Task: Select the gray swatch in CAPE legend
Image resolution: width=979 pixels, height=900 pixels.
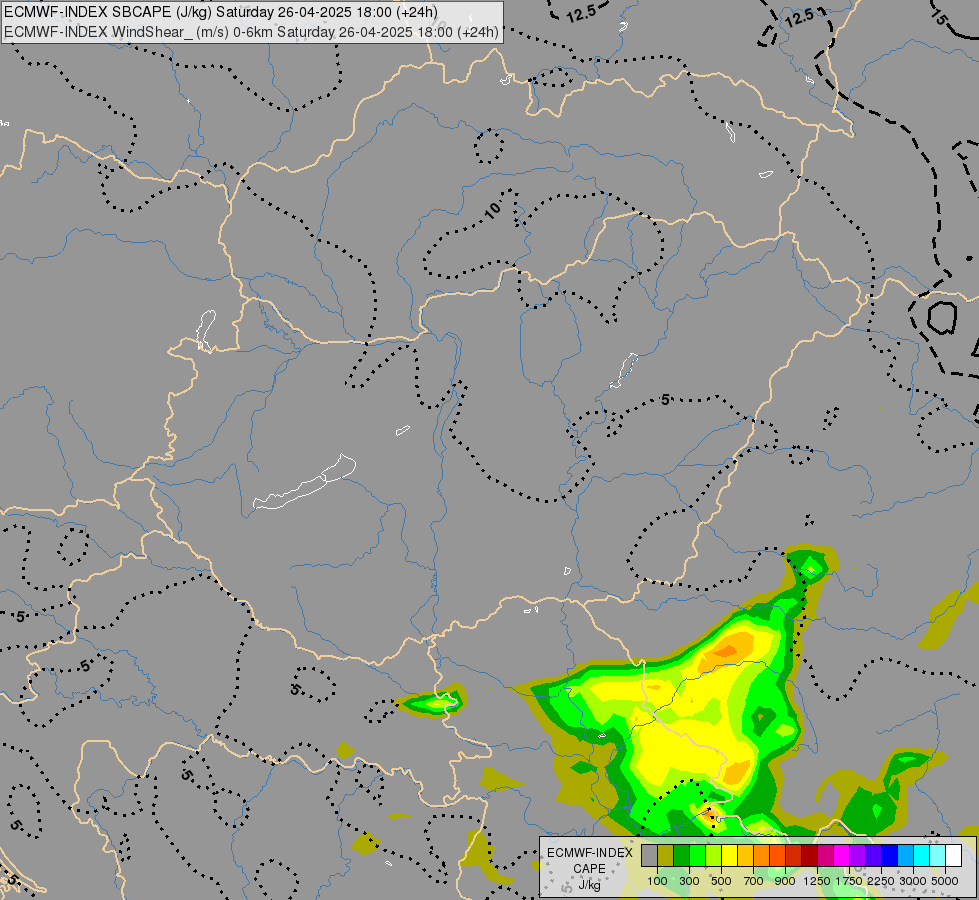Action: (649, 856)
